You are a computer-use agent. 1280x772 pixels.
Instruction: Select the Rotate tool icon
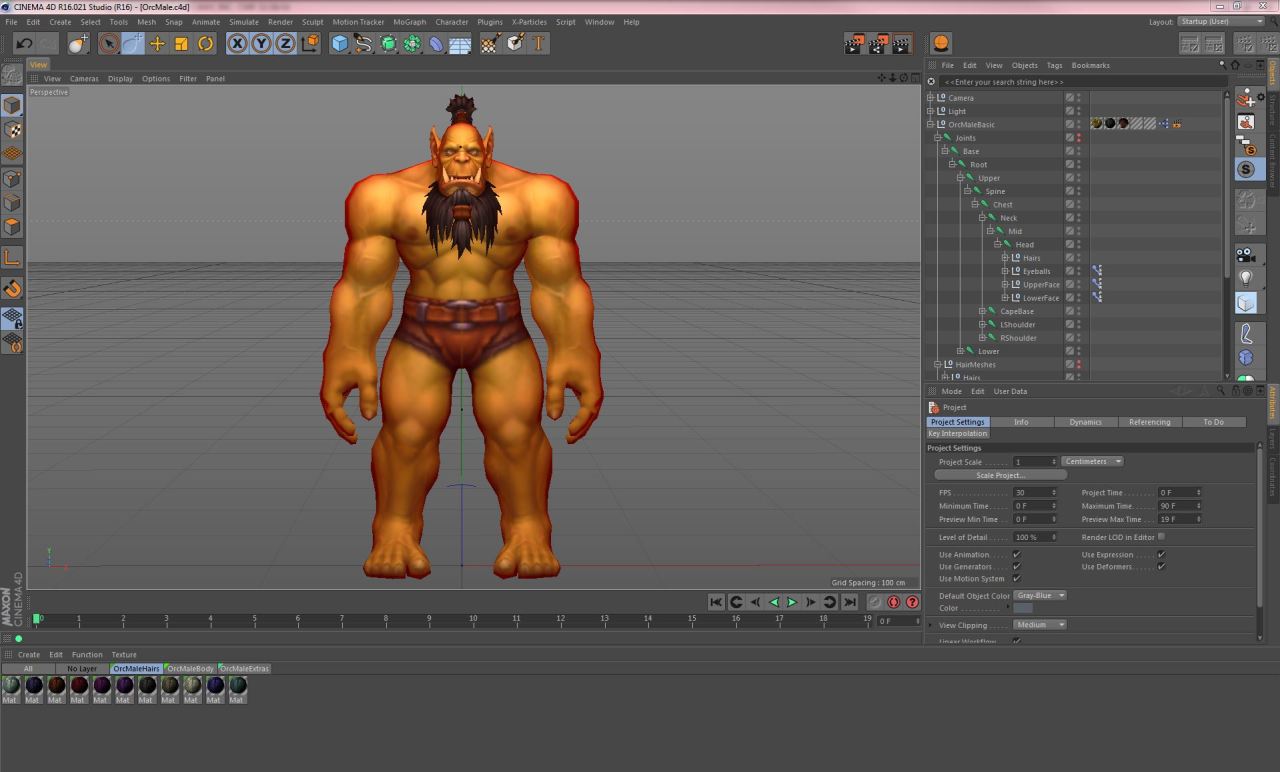205,43
